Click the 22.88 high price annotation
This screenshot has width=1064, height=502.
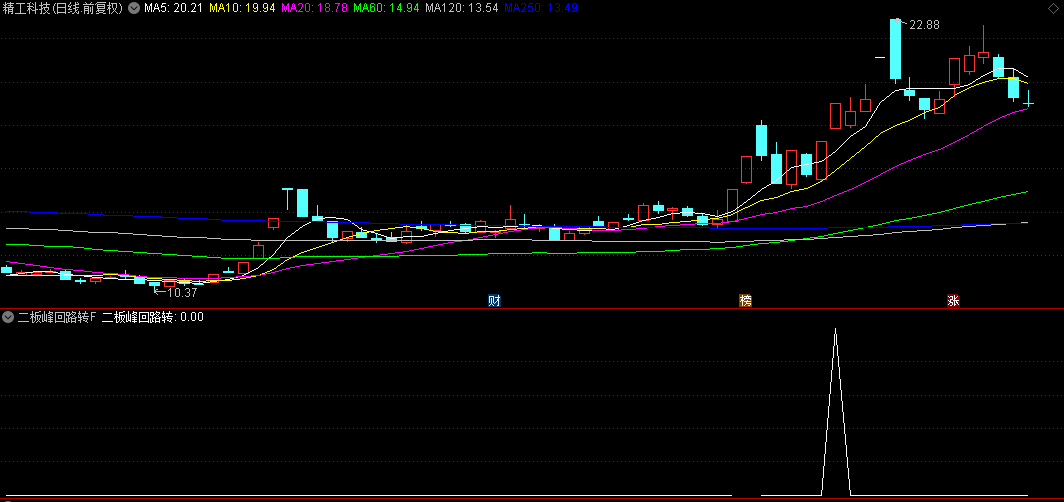click(925, 24)
